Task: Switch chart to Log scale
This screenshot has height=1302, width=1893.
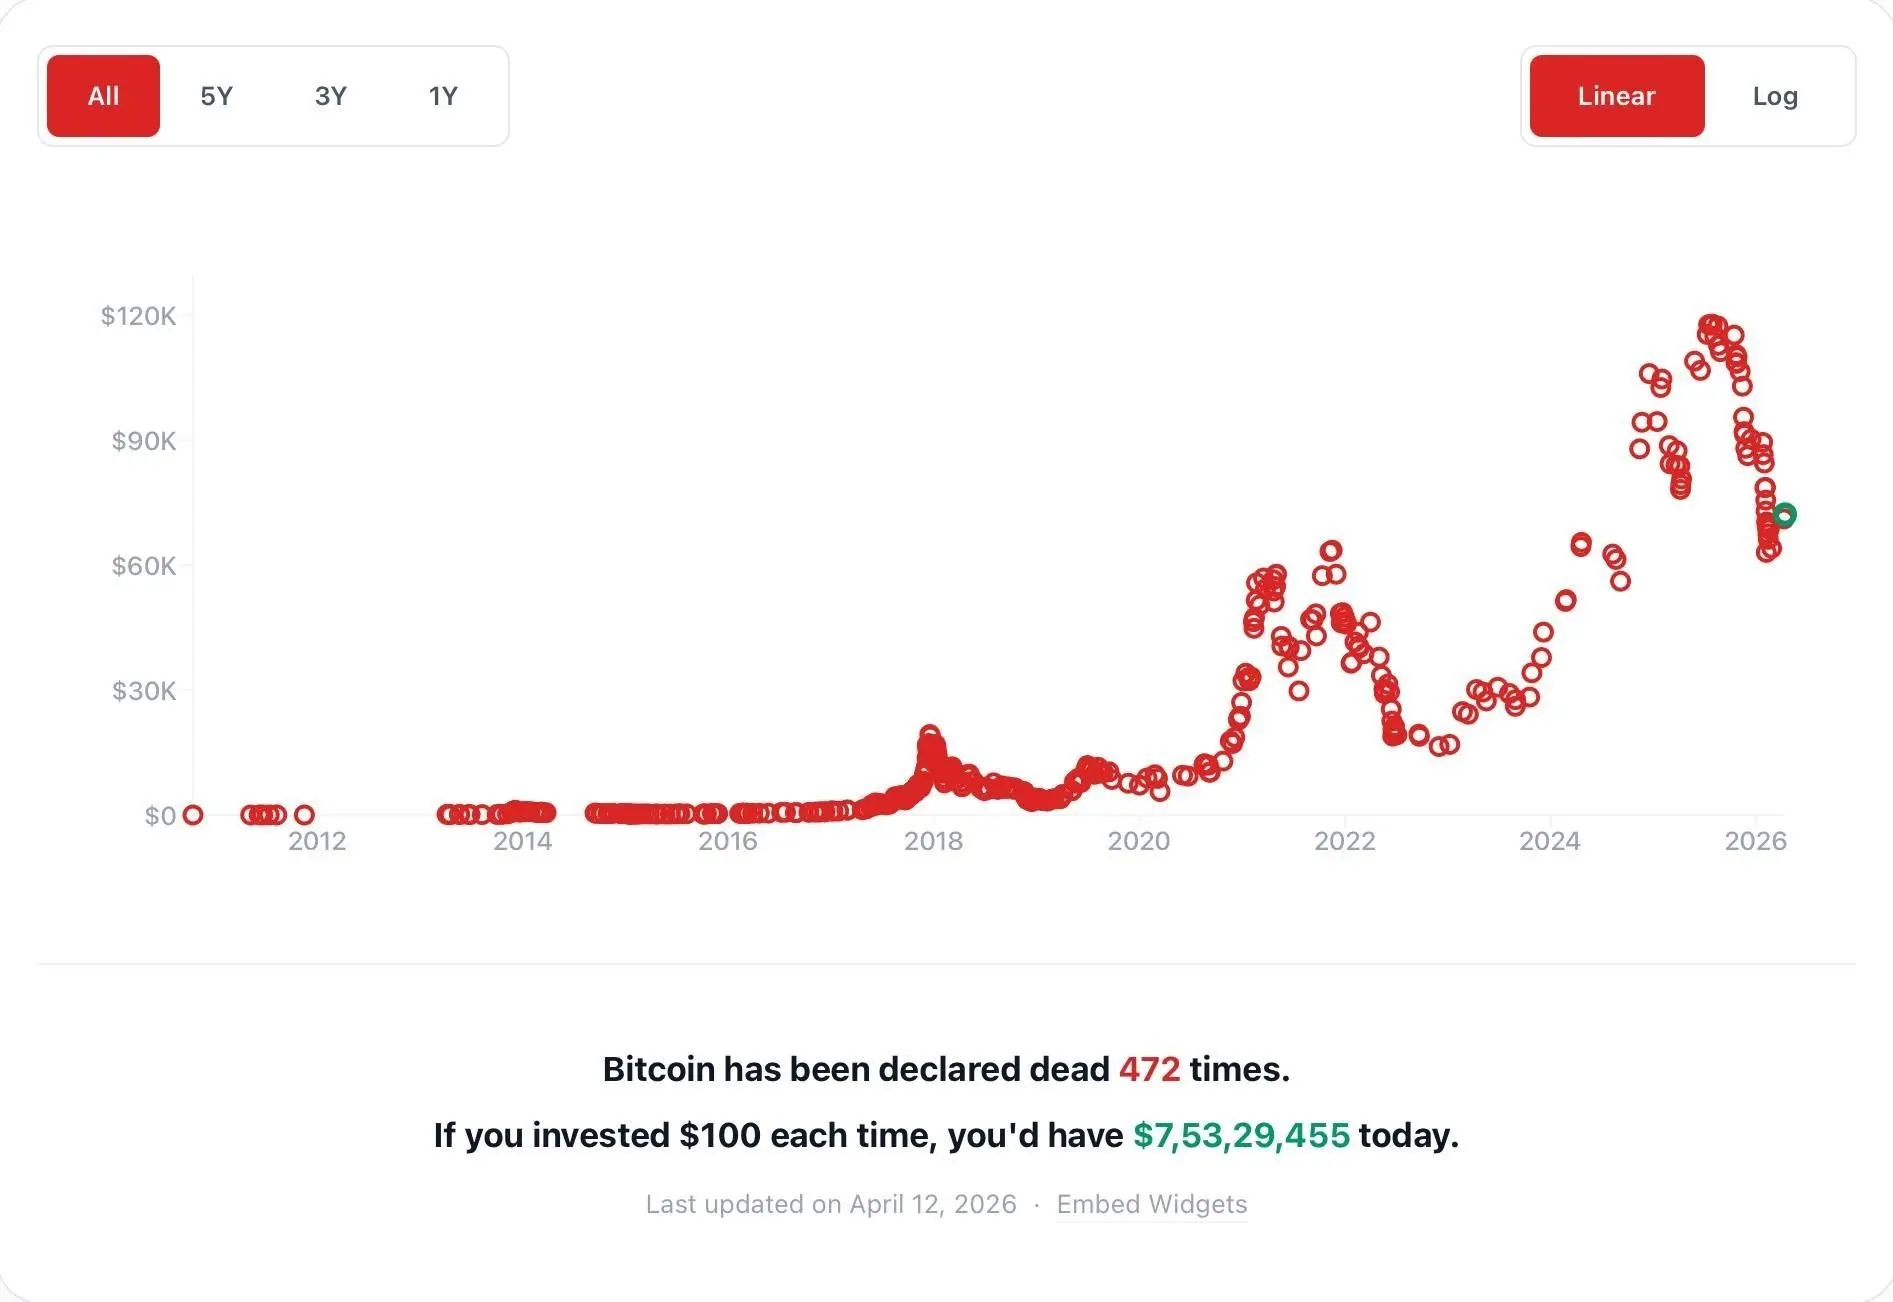Action: [x=1775, y=96]
